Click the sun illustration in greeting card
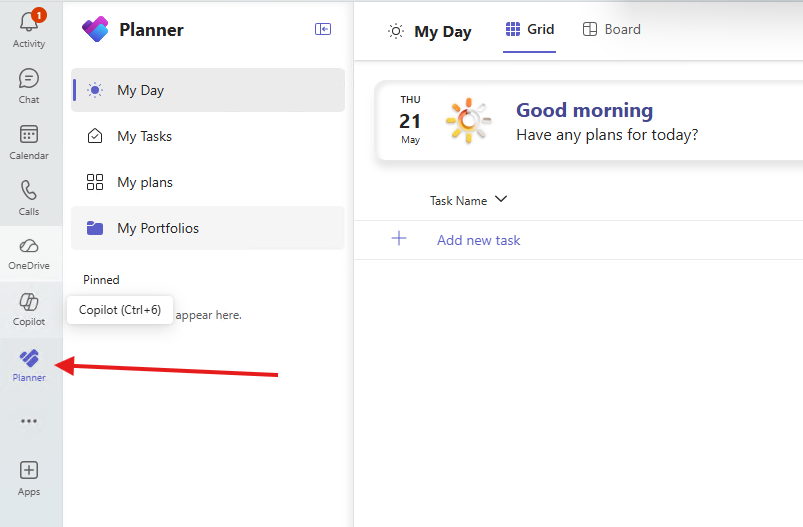This screenshot has width=803, height=527. 468,121
